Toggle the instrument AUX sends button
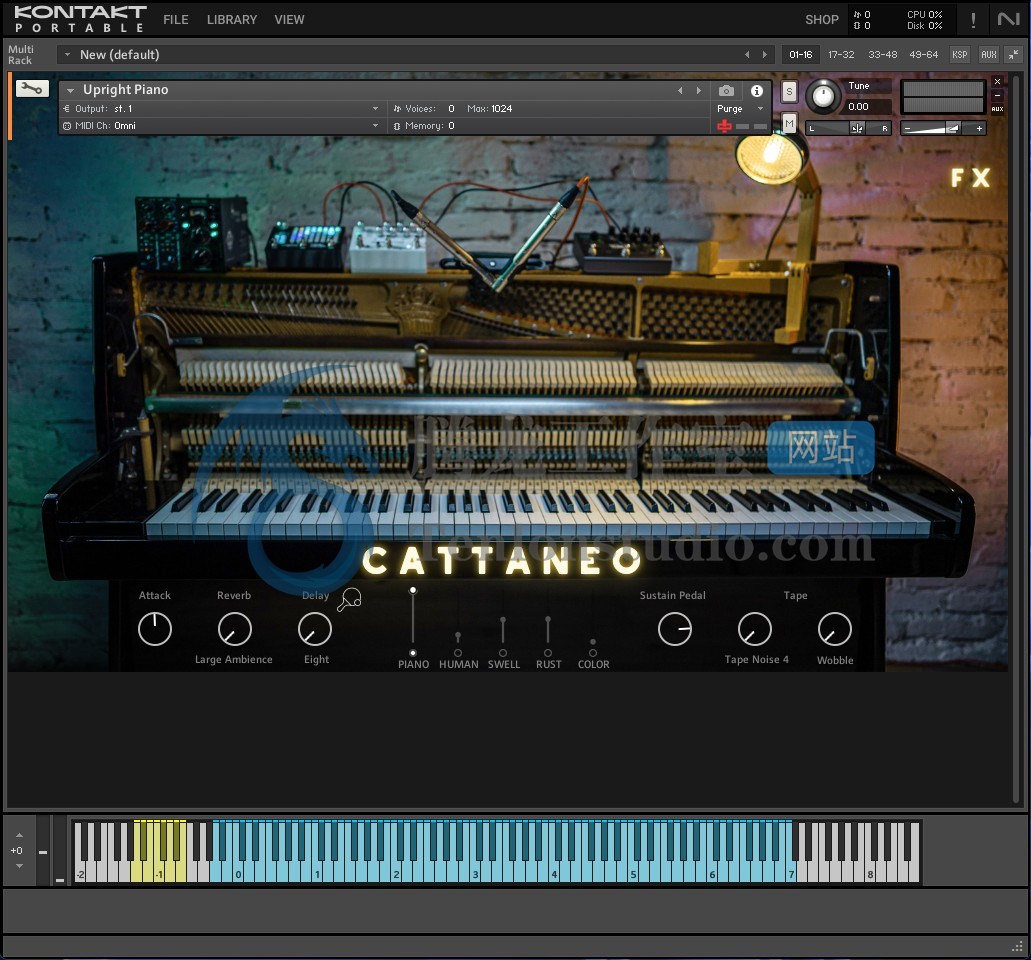This screenshot has width=1031, height=960. [x=997, y=109]
